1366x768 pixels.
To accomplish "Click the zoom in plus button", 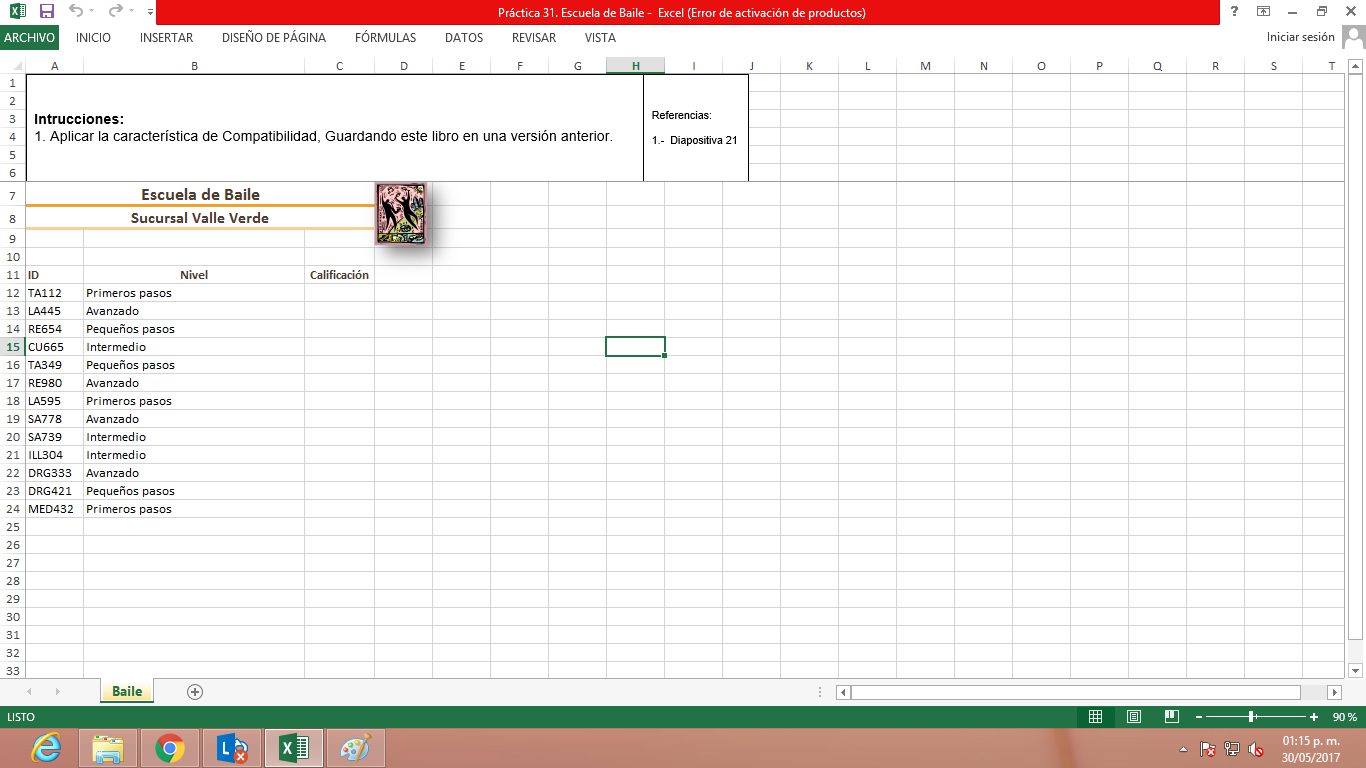I will point(1314,717).
